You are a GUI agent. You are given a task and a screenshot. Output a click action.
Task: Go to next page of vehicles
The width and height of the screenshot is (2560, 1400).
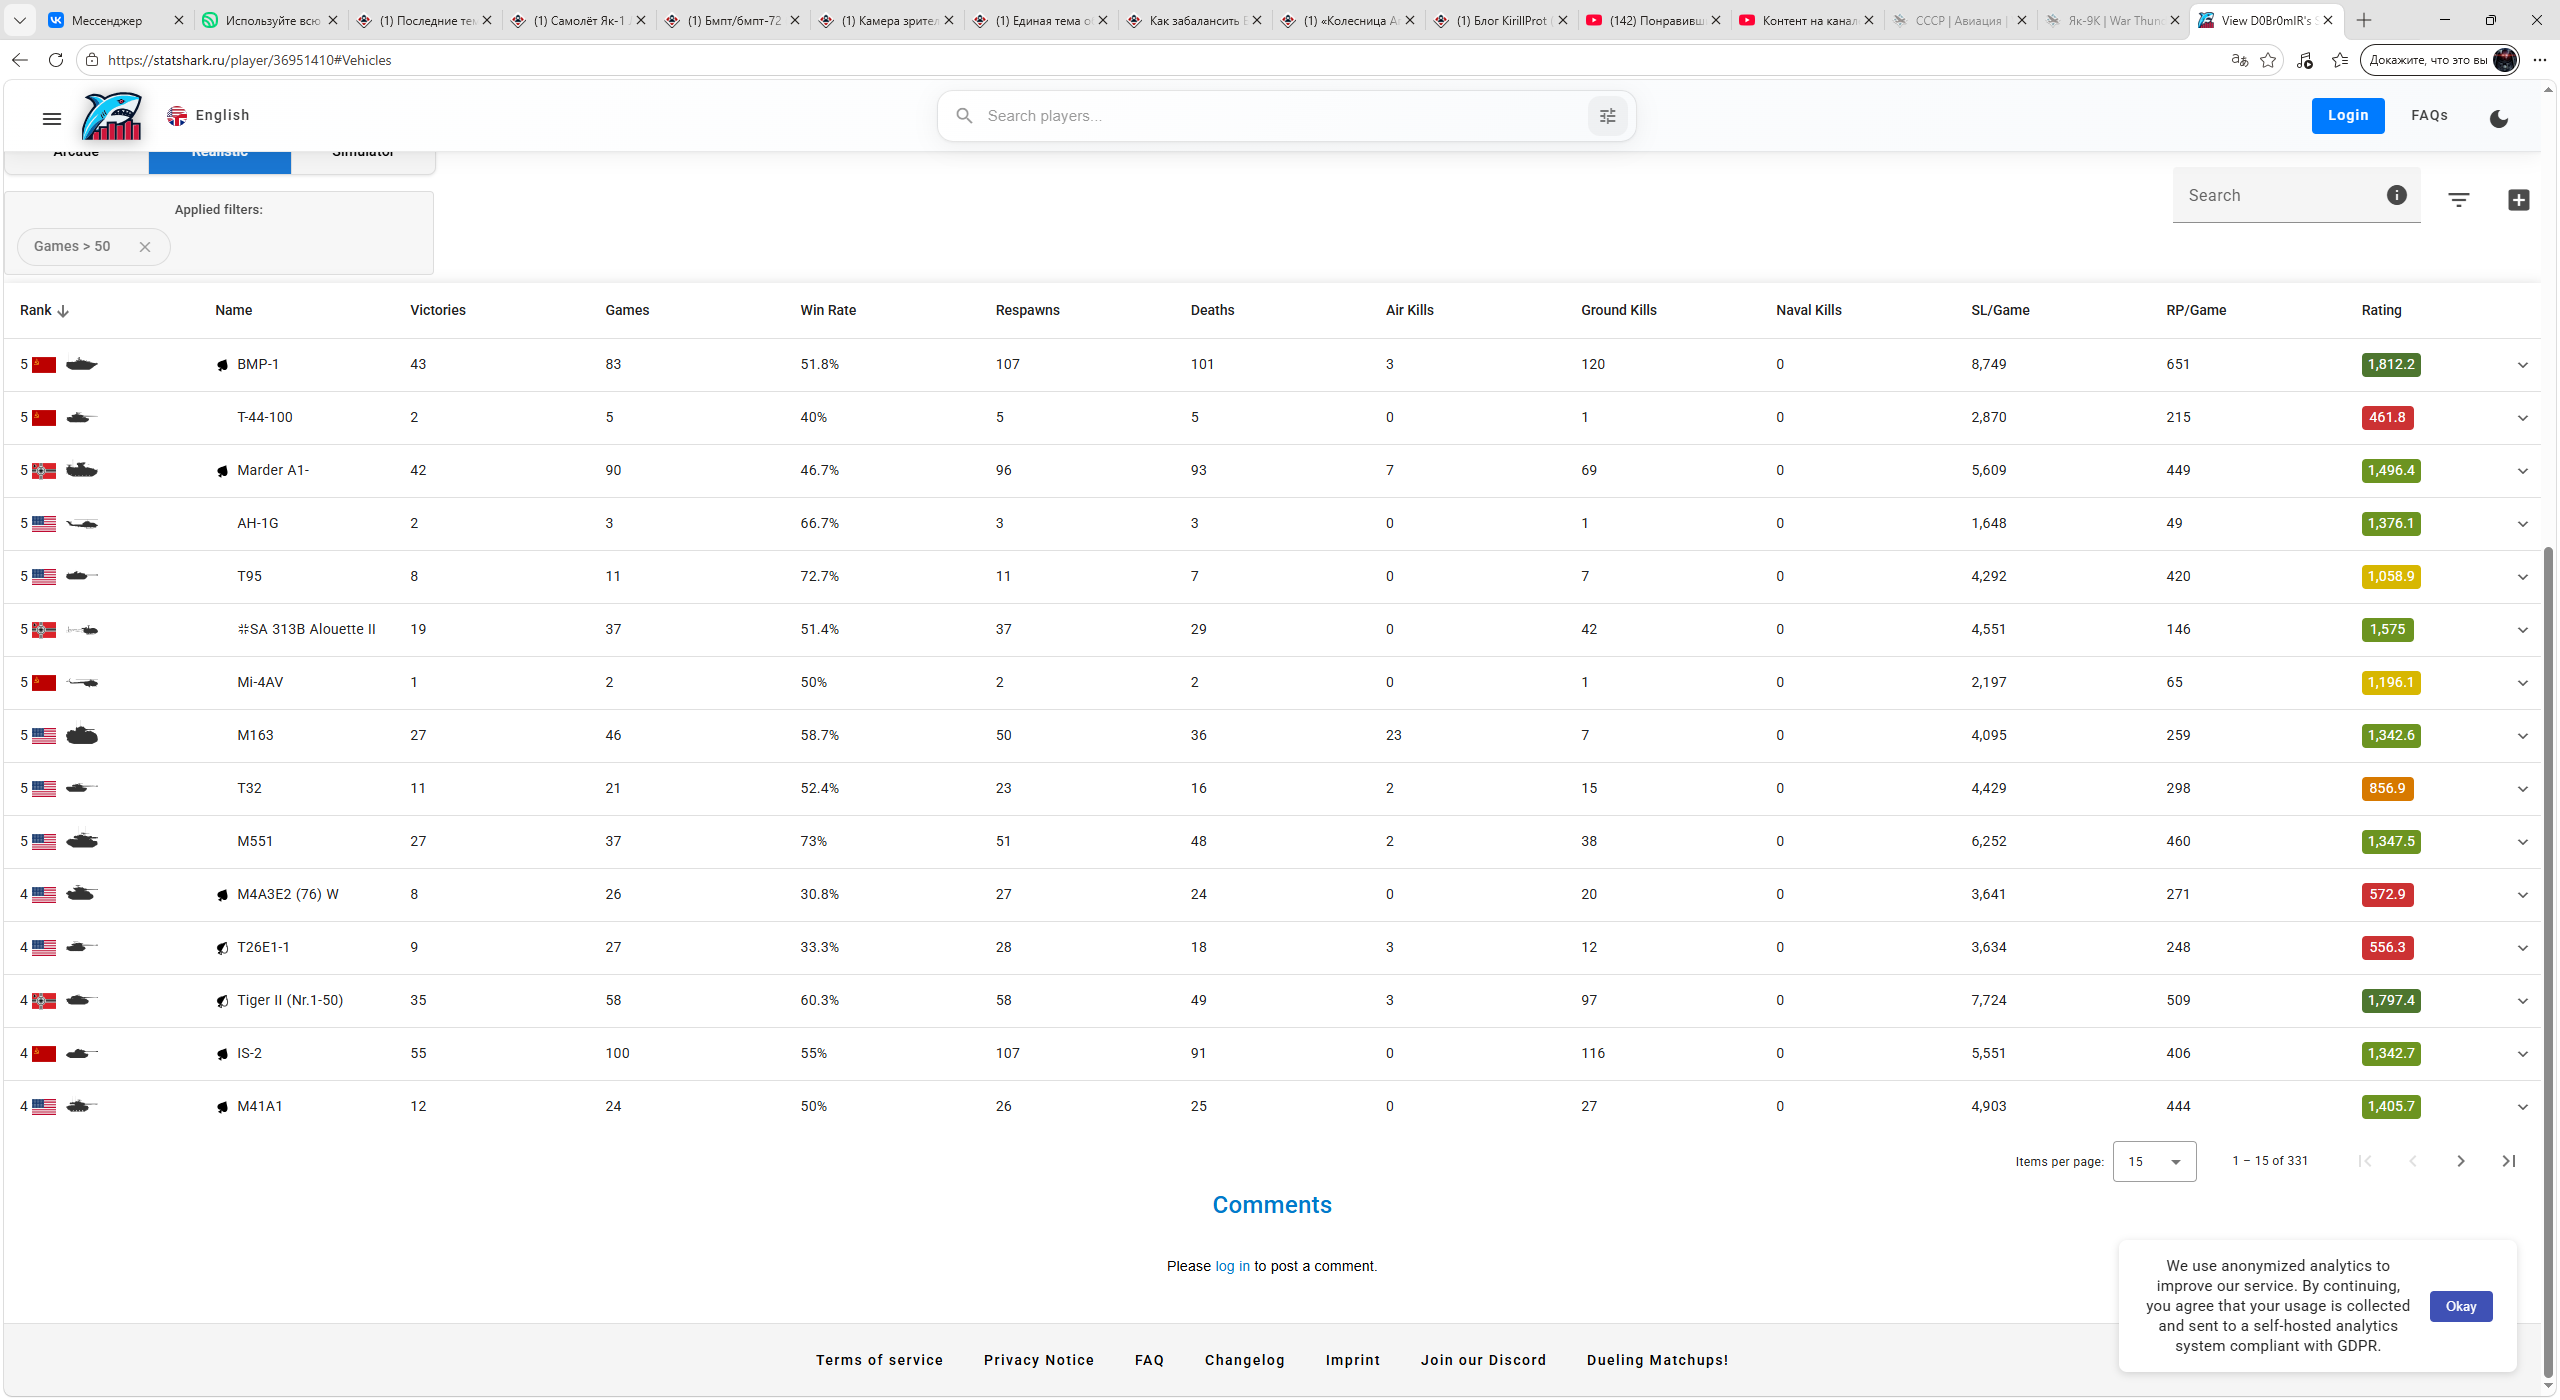[2460, 1161]
